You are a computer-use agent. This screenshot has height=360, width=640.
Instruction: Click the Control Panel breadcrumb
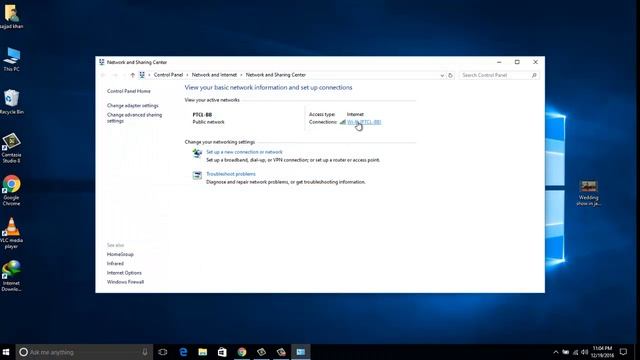[168, 75]
